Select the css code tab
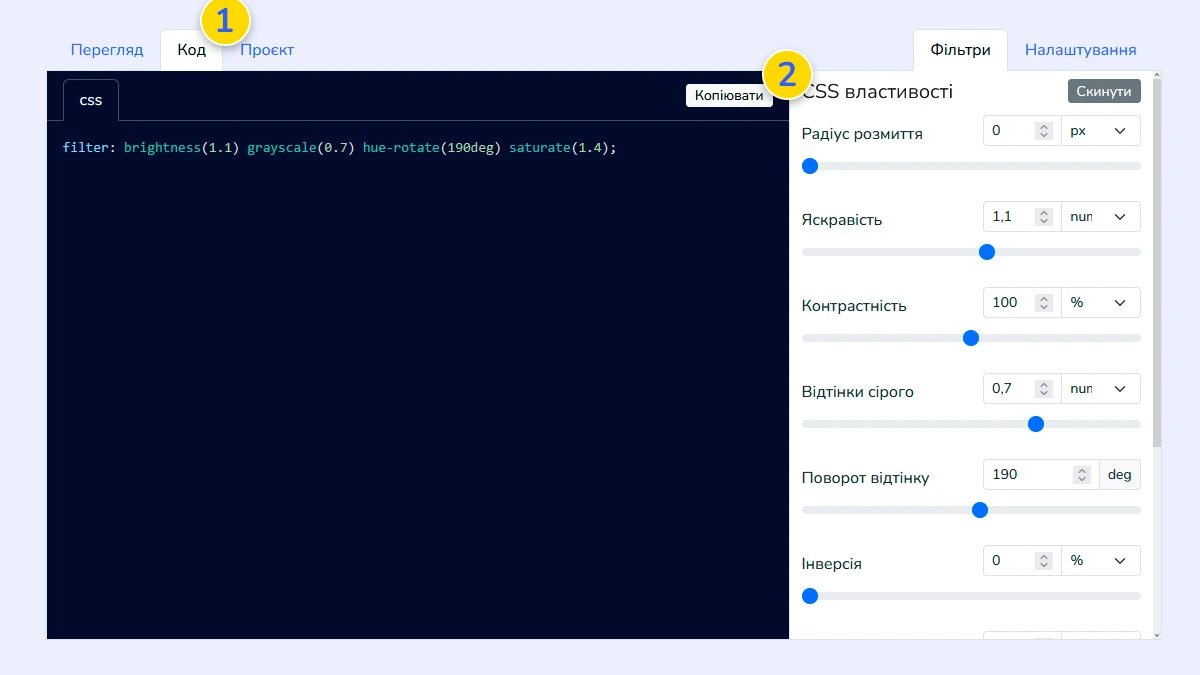Image resolution: width=1200 pixels, height=675 pixels. 91,101
